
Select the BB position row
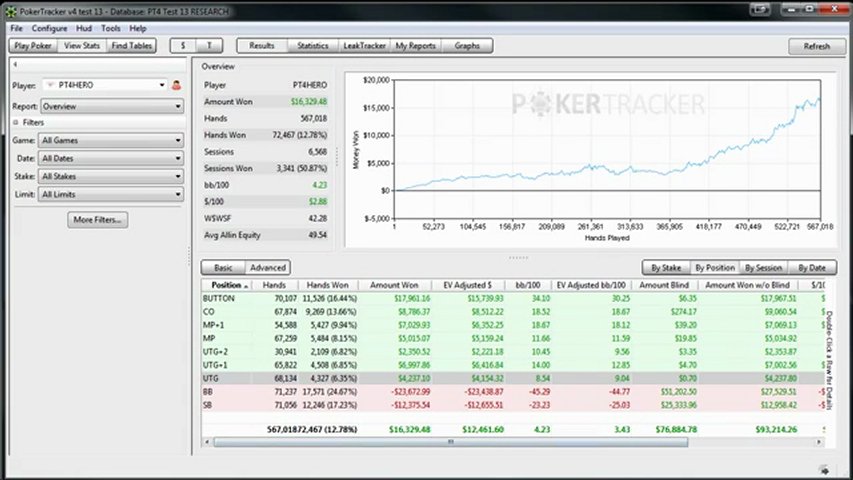(x=513, y=392)
